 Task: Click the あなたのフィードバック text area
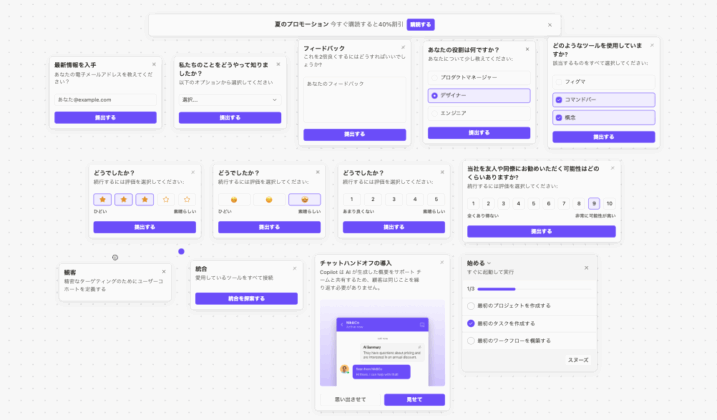pyautogui.click(x=355, y=100)
